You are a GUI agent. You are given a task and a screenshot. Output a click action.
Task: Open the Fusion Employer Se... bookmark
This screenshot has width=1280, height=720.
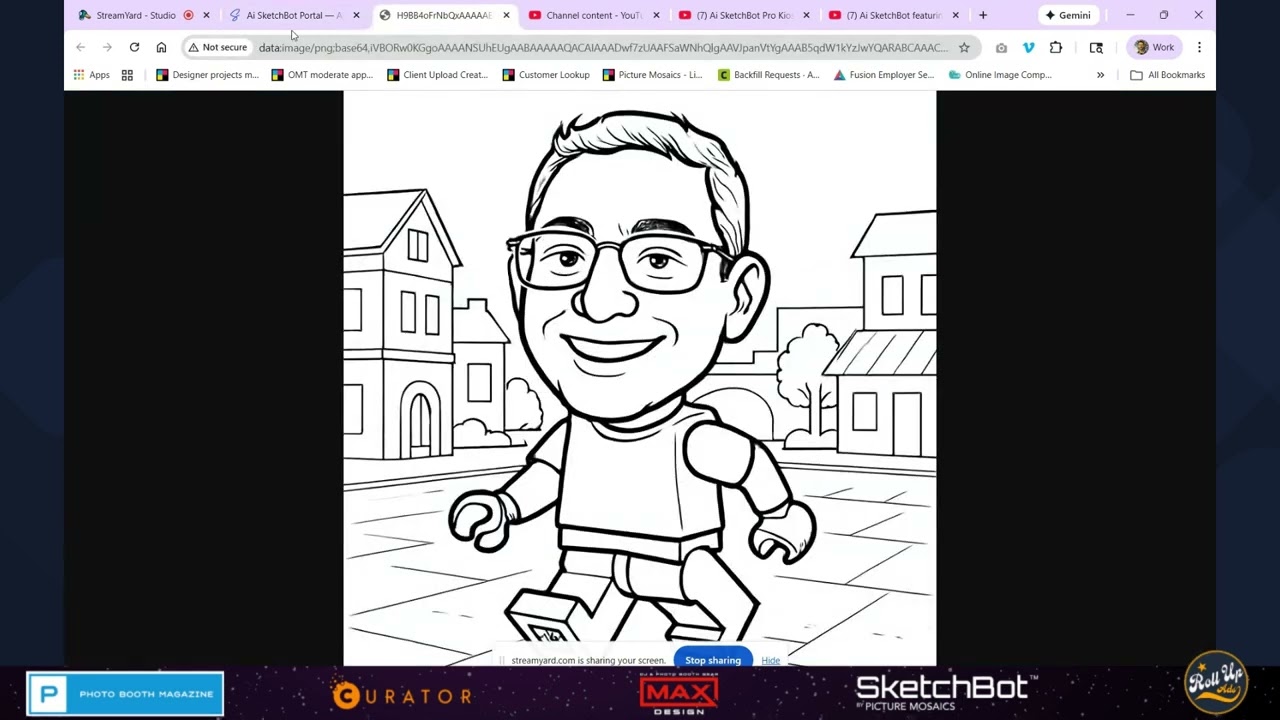pos(883,75)
